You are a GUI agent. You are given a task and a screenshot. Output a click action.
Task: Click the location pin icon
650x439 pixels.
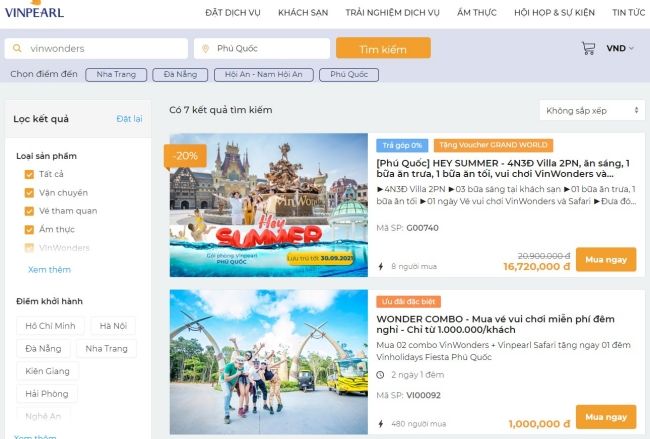coord(205,49)
